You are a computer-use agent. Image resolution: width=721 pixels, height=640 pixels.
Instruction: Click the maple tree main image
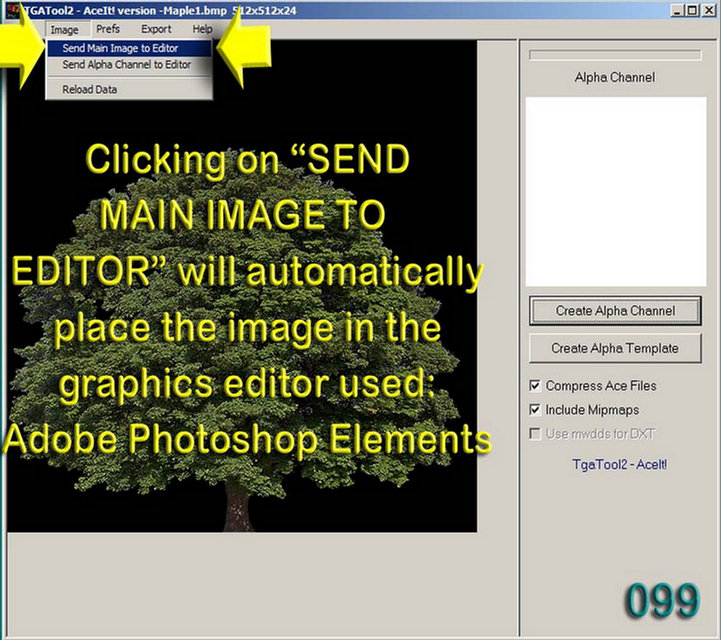pyautogui.click(x=242, y=286)
